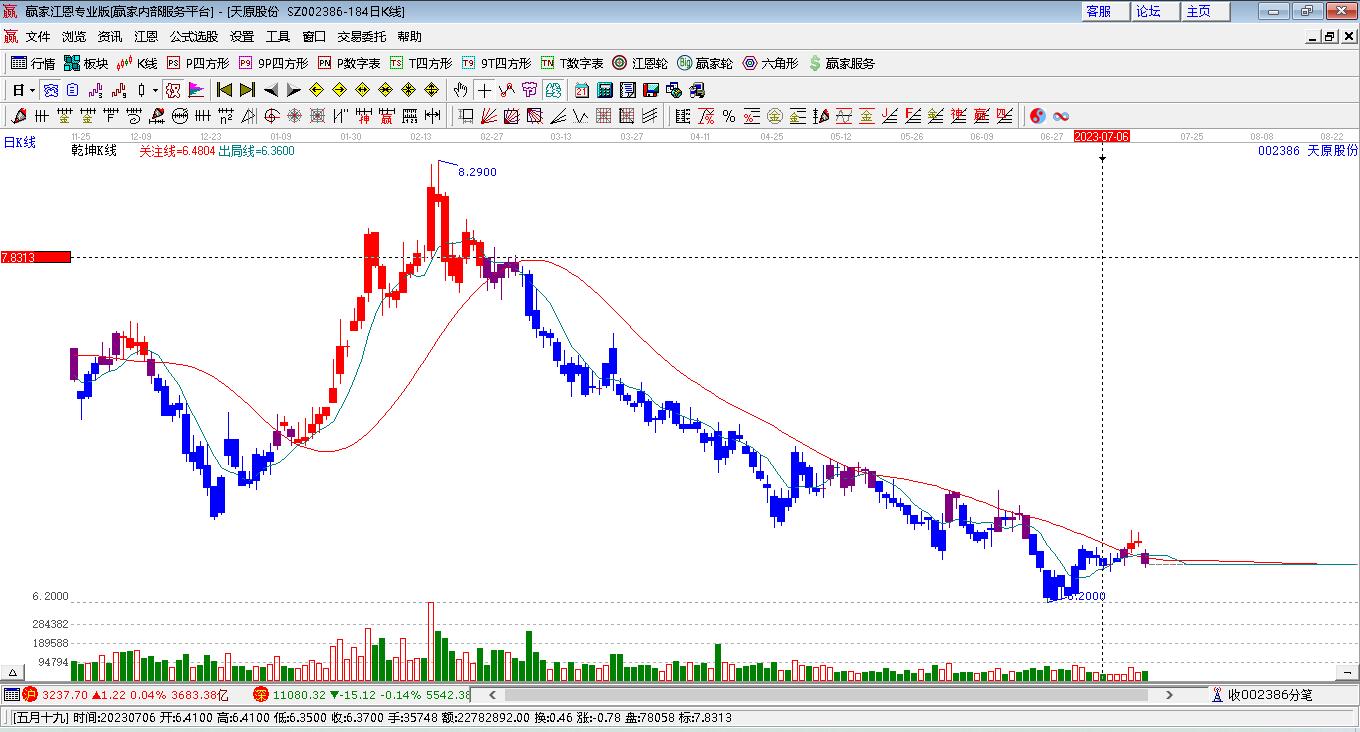1360x732 pixels.
Task: Select the 乾坤K线 indicator label
Action: pyautogui.click(x=94, y=151)
